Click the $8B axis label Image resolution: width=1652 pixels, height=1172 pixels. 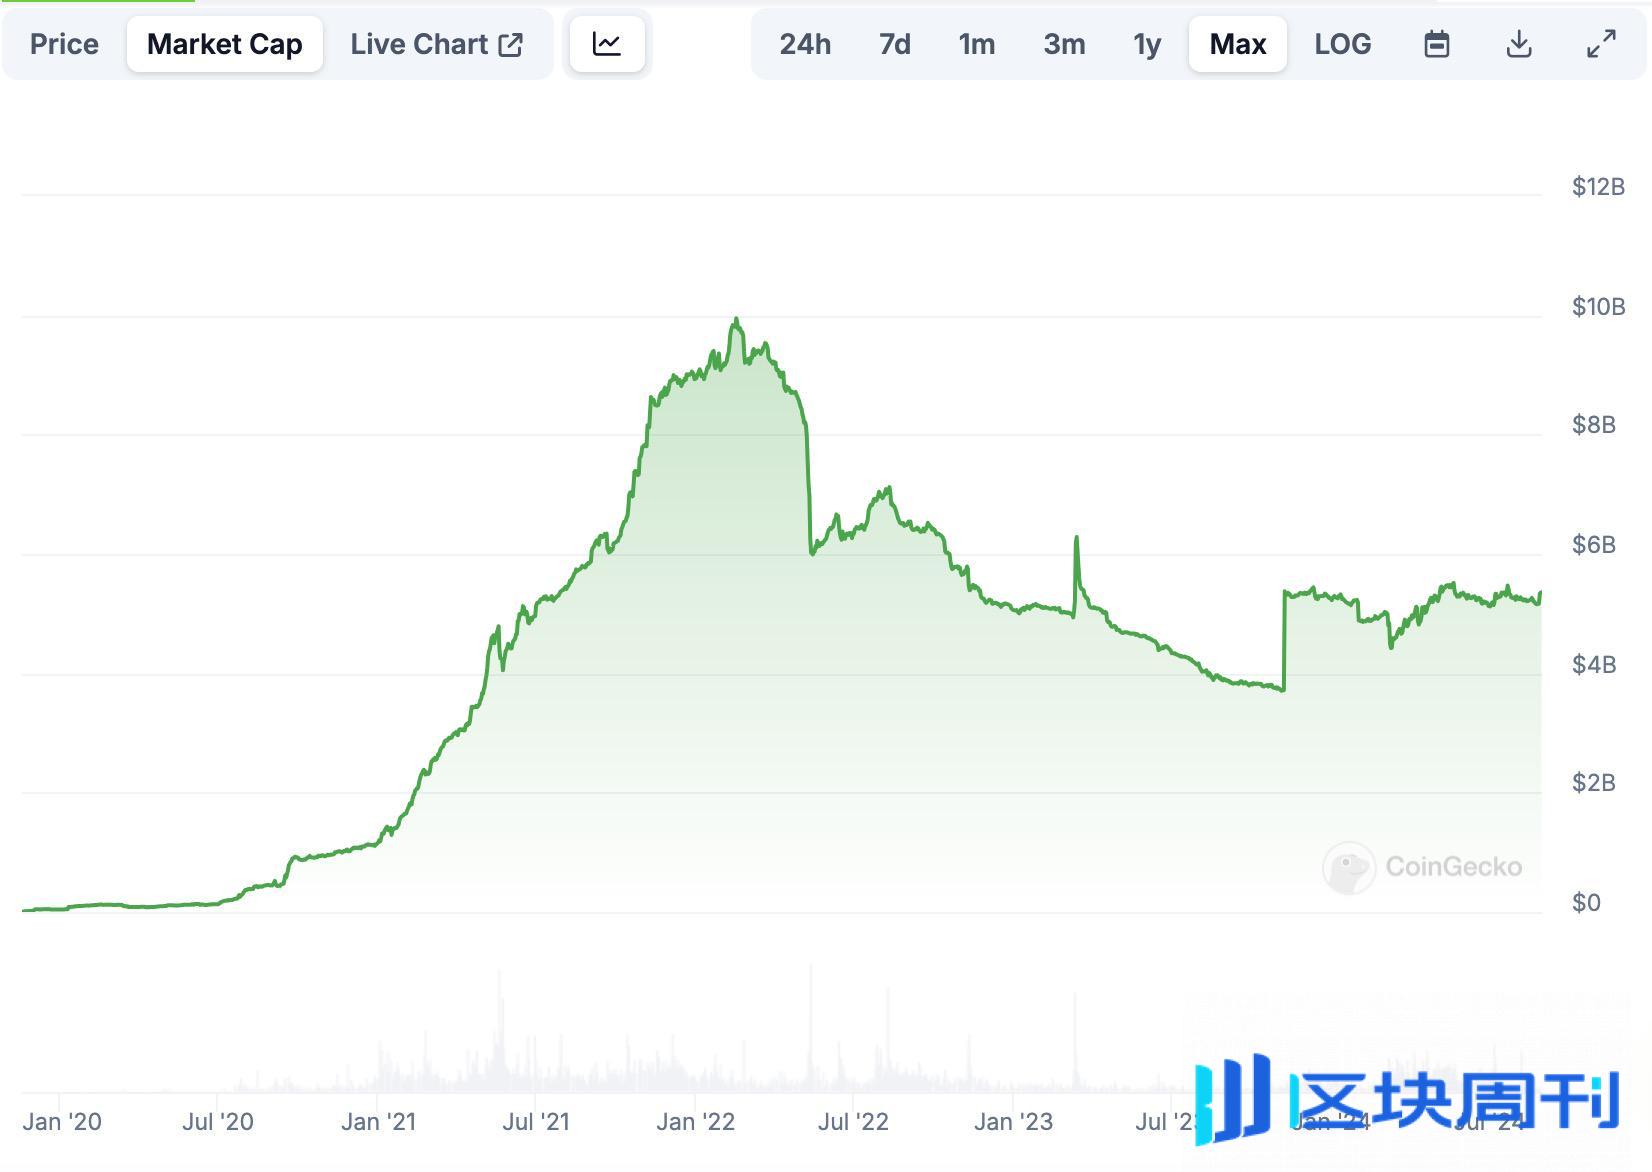(1594, 425)
